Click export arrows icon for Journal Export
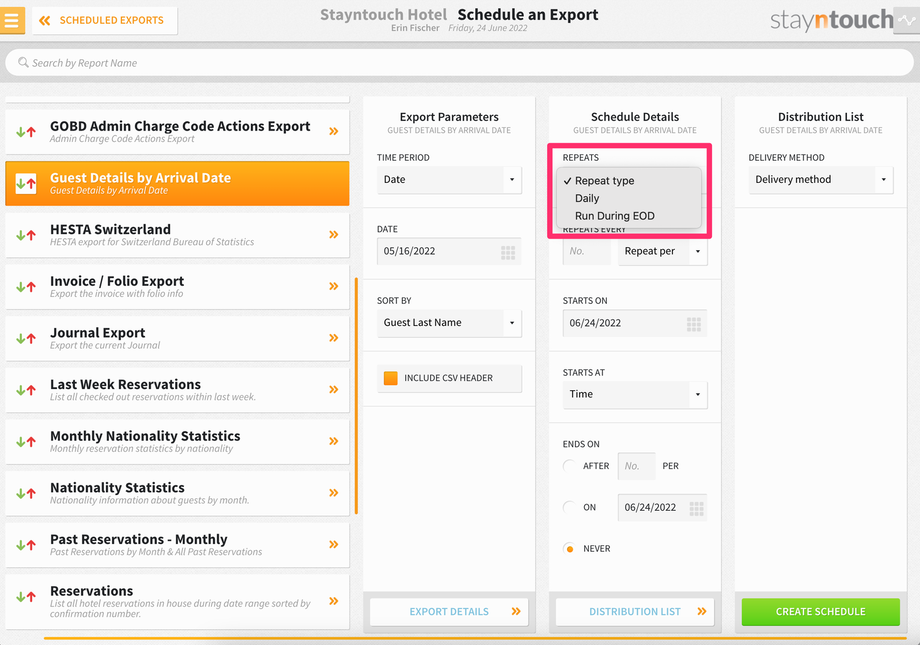The height and width of the screenshot is (645, 920). click(x=26, y=339)
